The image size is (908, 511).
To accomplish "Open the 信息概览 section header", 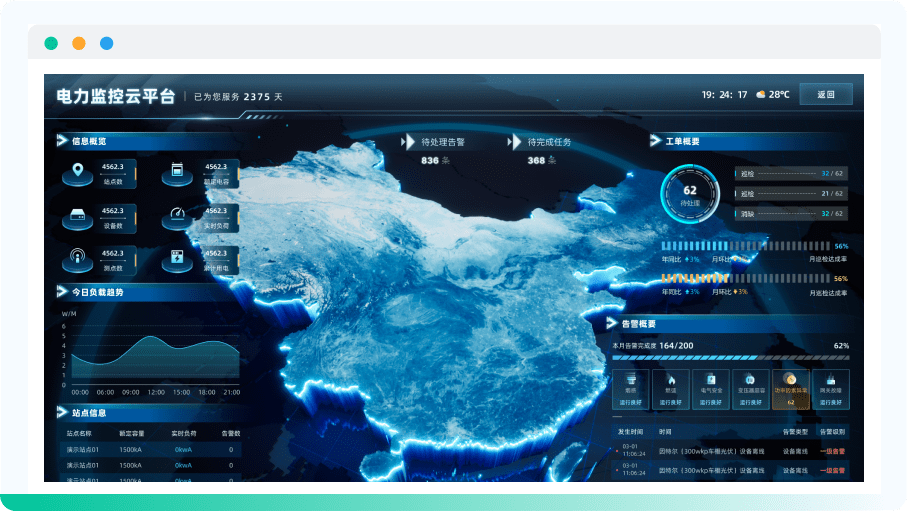I will pos(89,141).
